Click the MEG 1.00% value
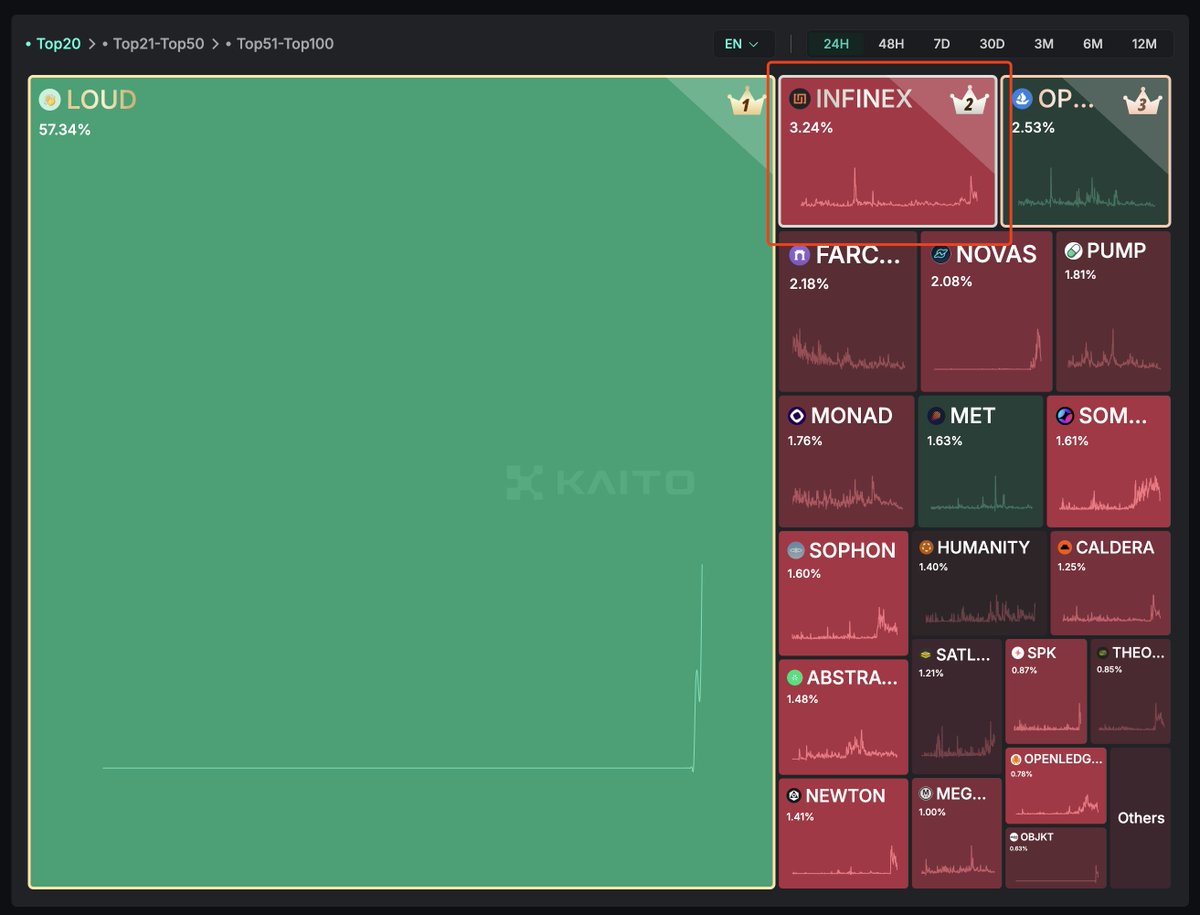The width and height of the screenshot is (1200, 915). [x=931, y=812]
